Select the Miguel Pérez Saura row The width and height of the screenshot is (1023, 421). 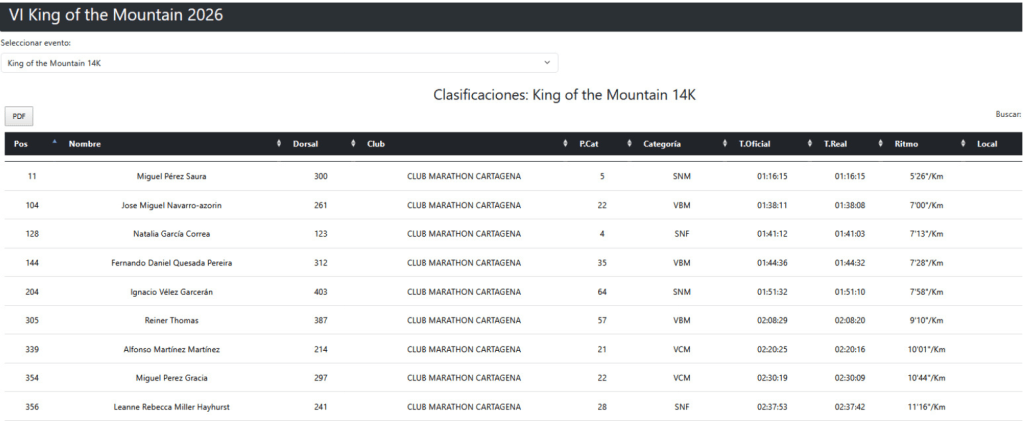click(171, 176)
